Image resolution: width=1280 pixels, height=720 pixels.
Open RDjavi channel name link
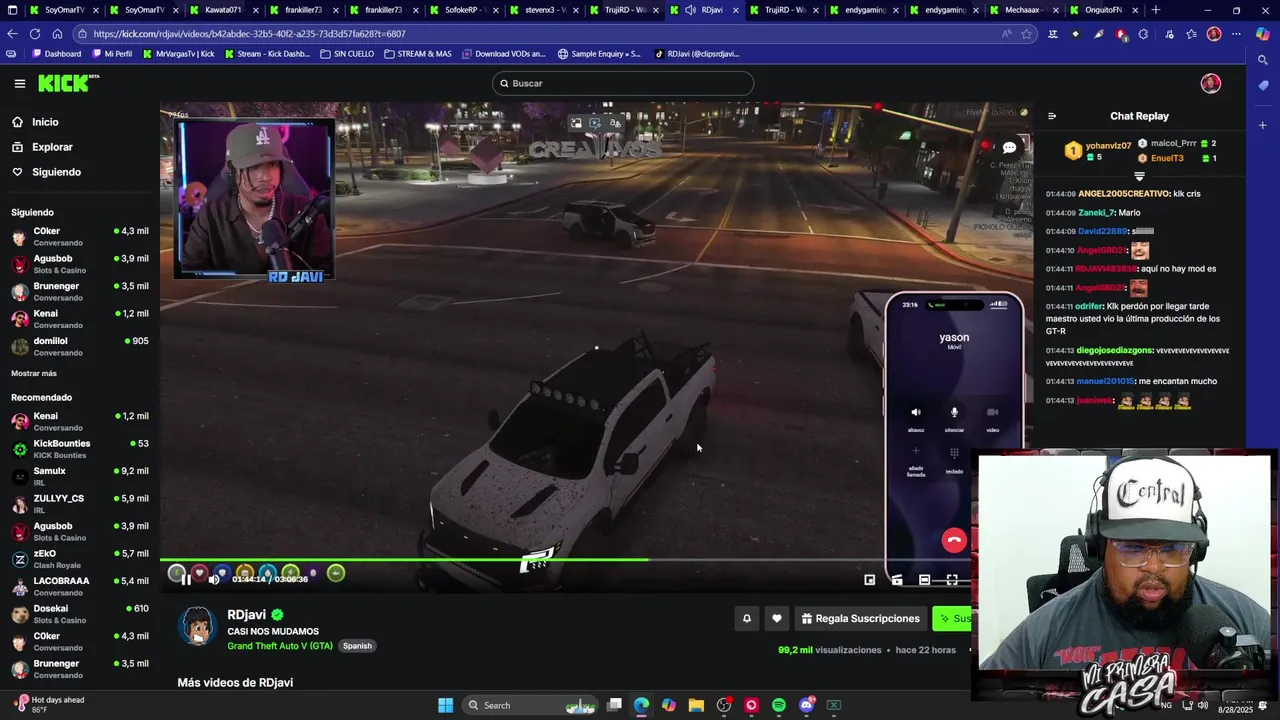(246, 615)
